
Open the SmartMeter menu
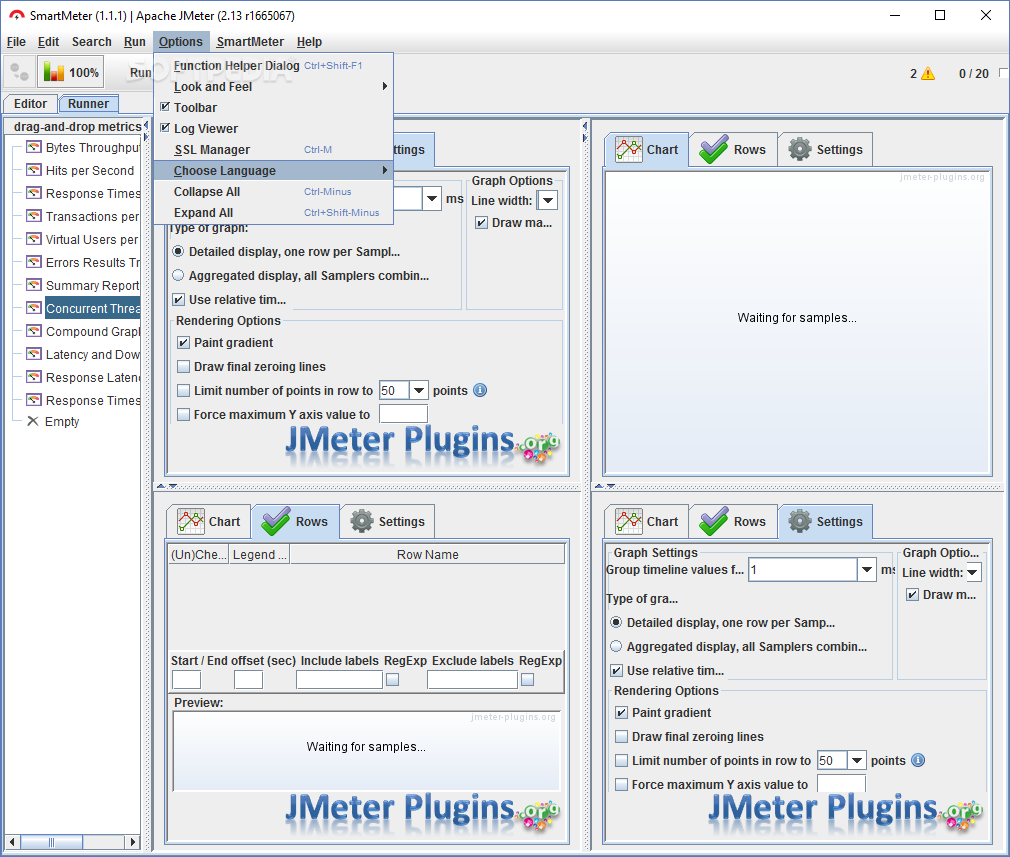coord(250,42)
